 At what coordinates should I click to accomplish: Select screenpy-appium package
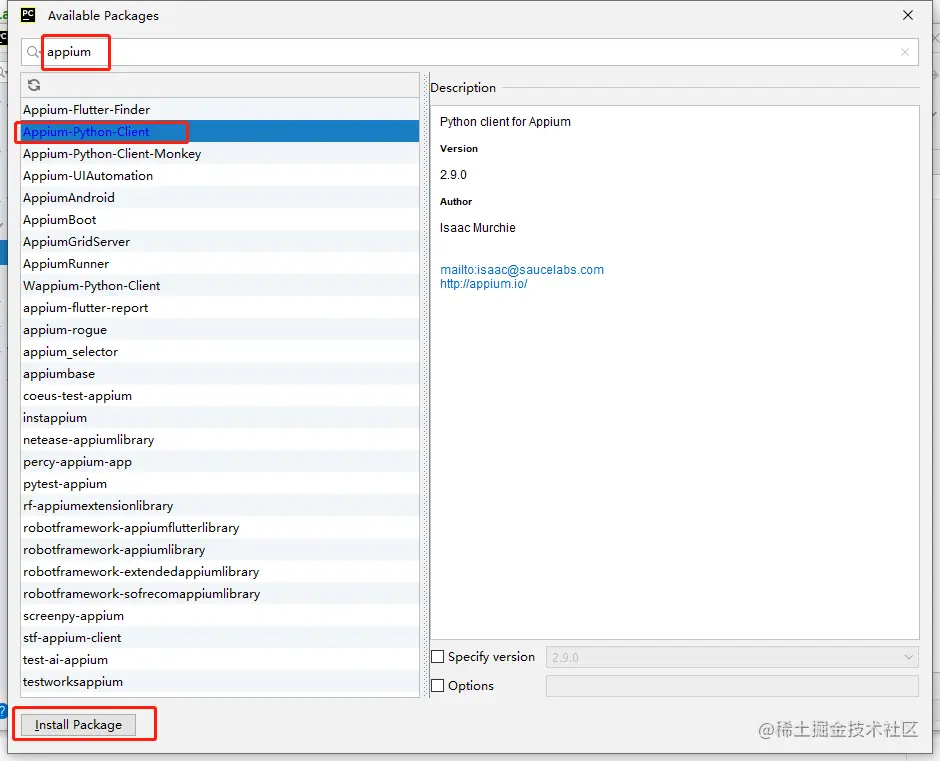[220, 615]
